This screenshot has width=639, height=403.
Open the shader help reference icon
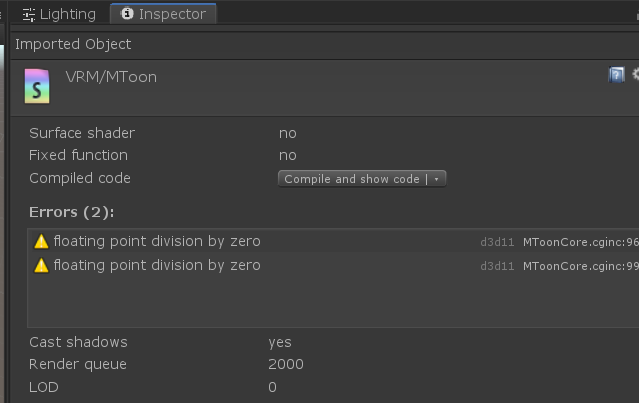coord(616,75)
